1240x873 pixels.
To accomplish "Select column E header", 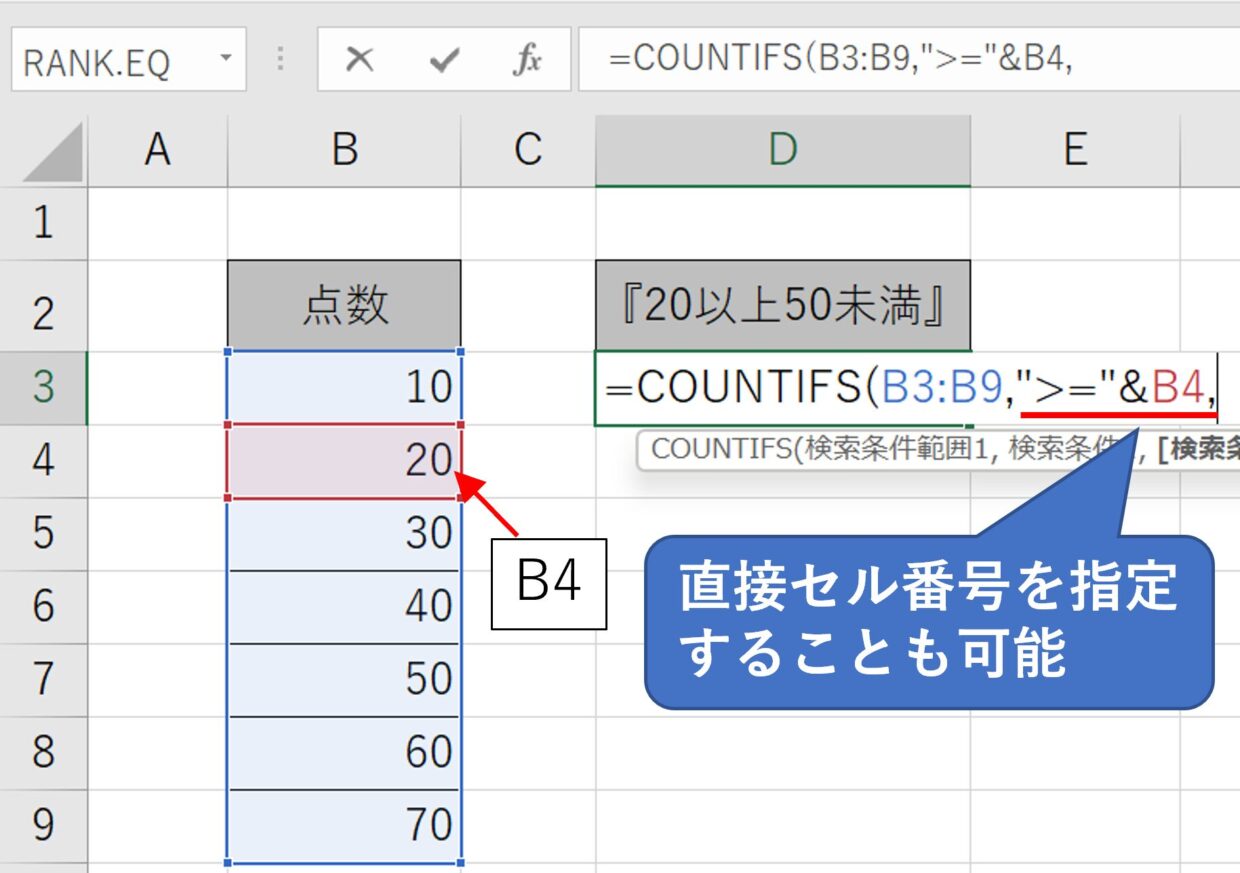I will point(1075,151).
